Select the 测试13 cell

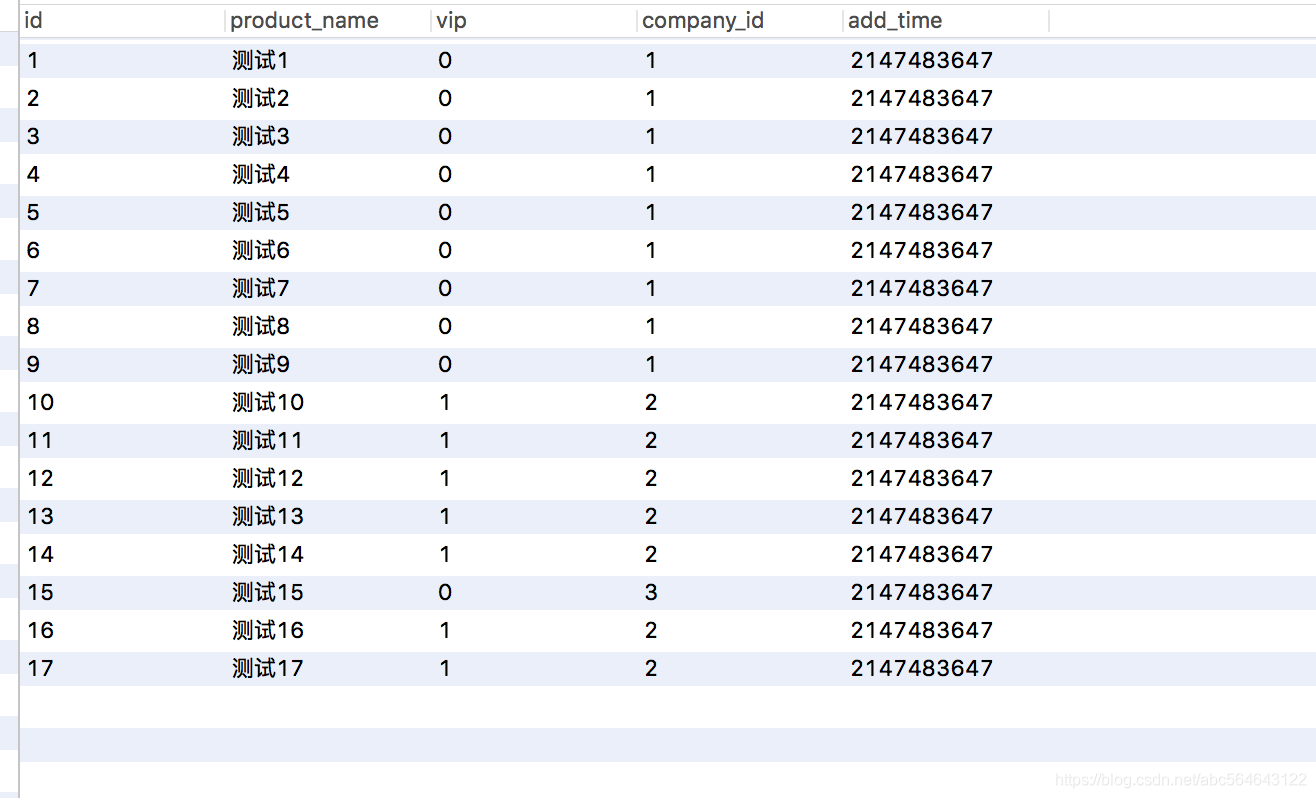click(x=268, y=517)
